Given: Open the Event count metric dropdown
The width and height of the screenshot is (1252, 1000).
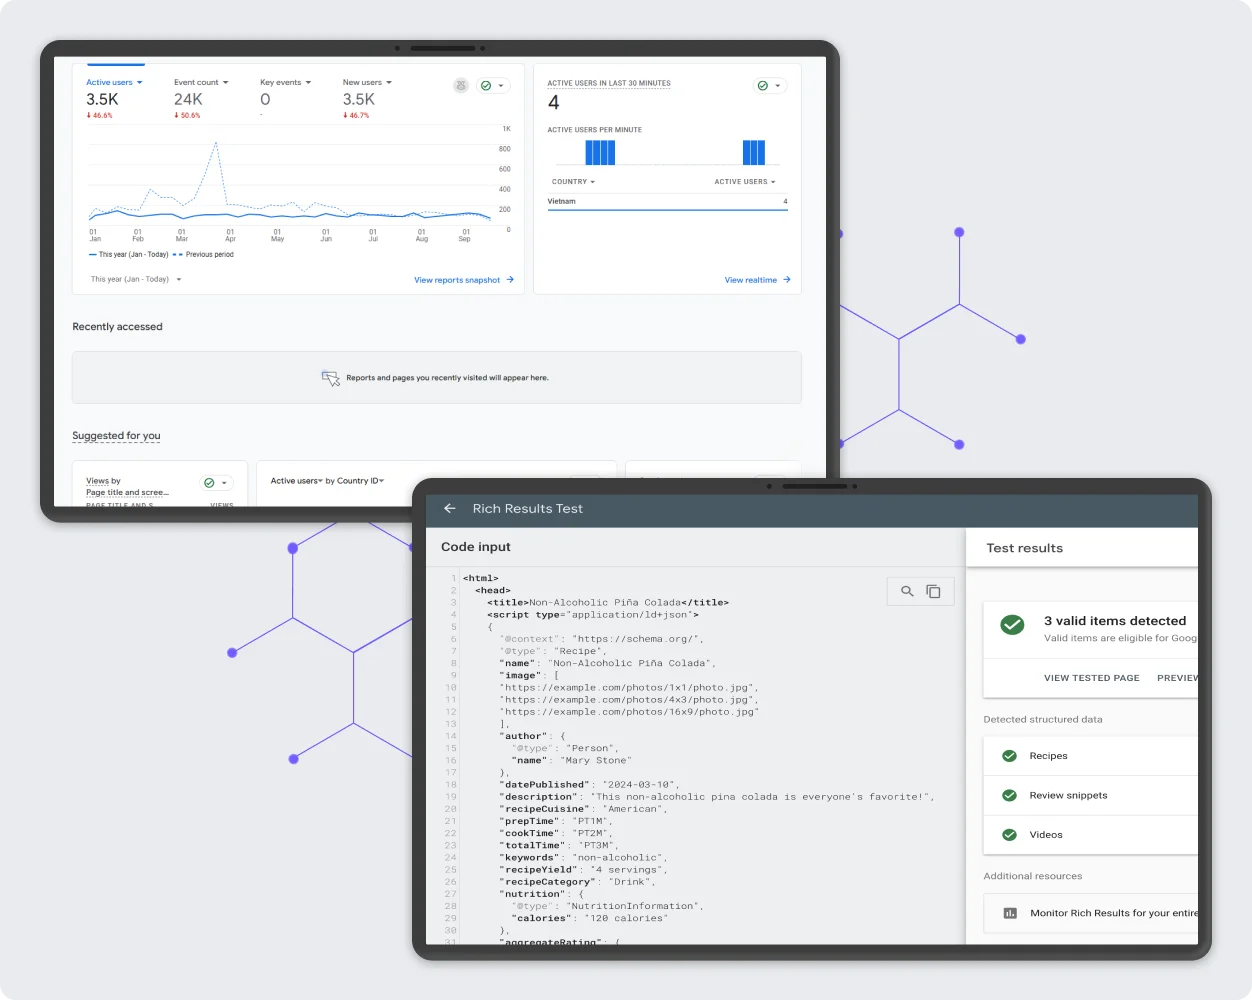Looking at the screenshot, I should pos(201,83).
